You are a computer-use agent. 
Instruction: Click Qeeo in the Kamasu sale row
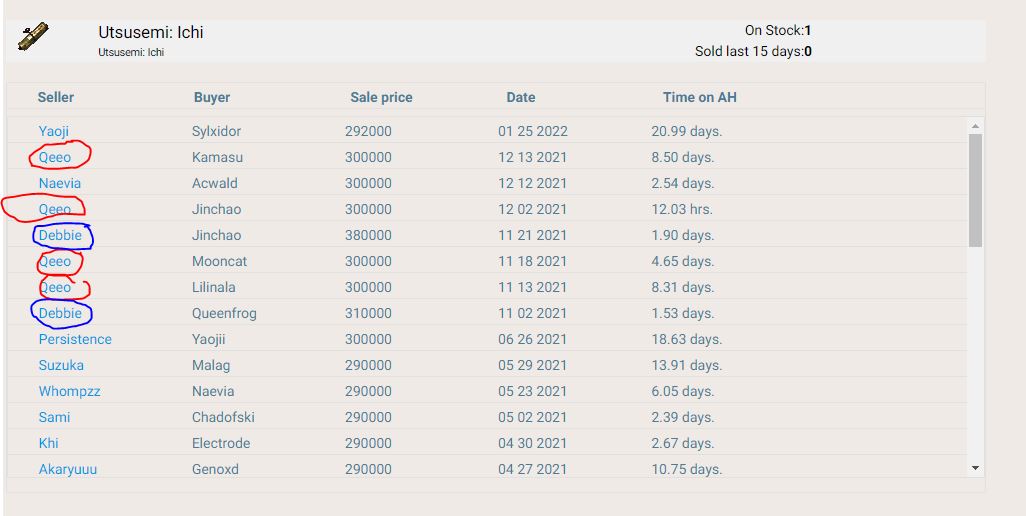click(55, 157)
